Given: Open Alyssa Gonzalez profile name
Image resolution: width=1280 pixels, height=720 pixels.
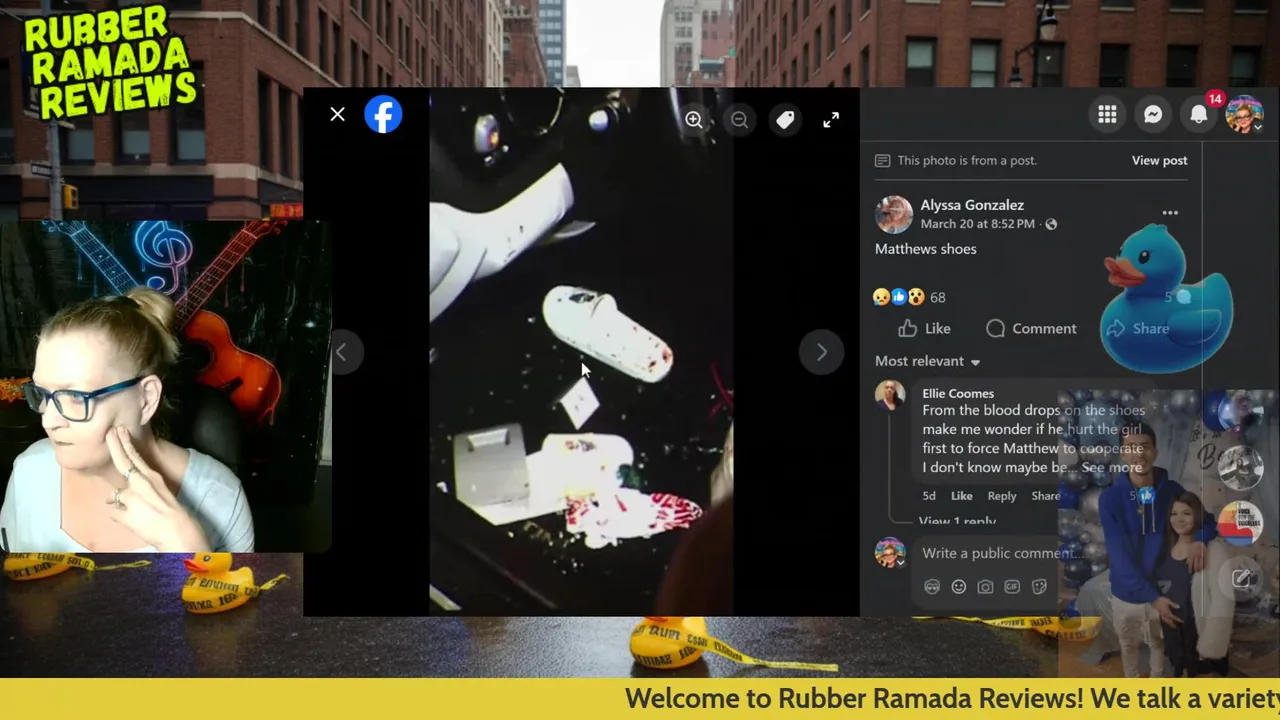Looking at the screenshot, I should click(972, 205).
